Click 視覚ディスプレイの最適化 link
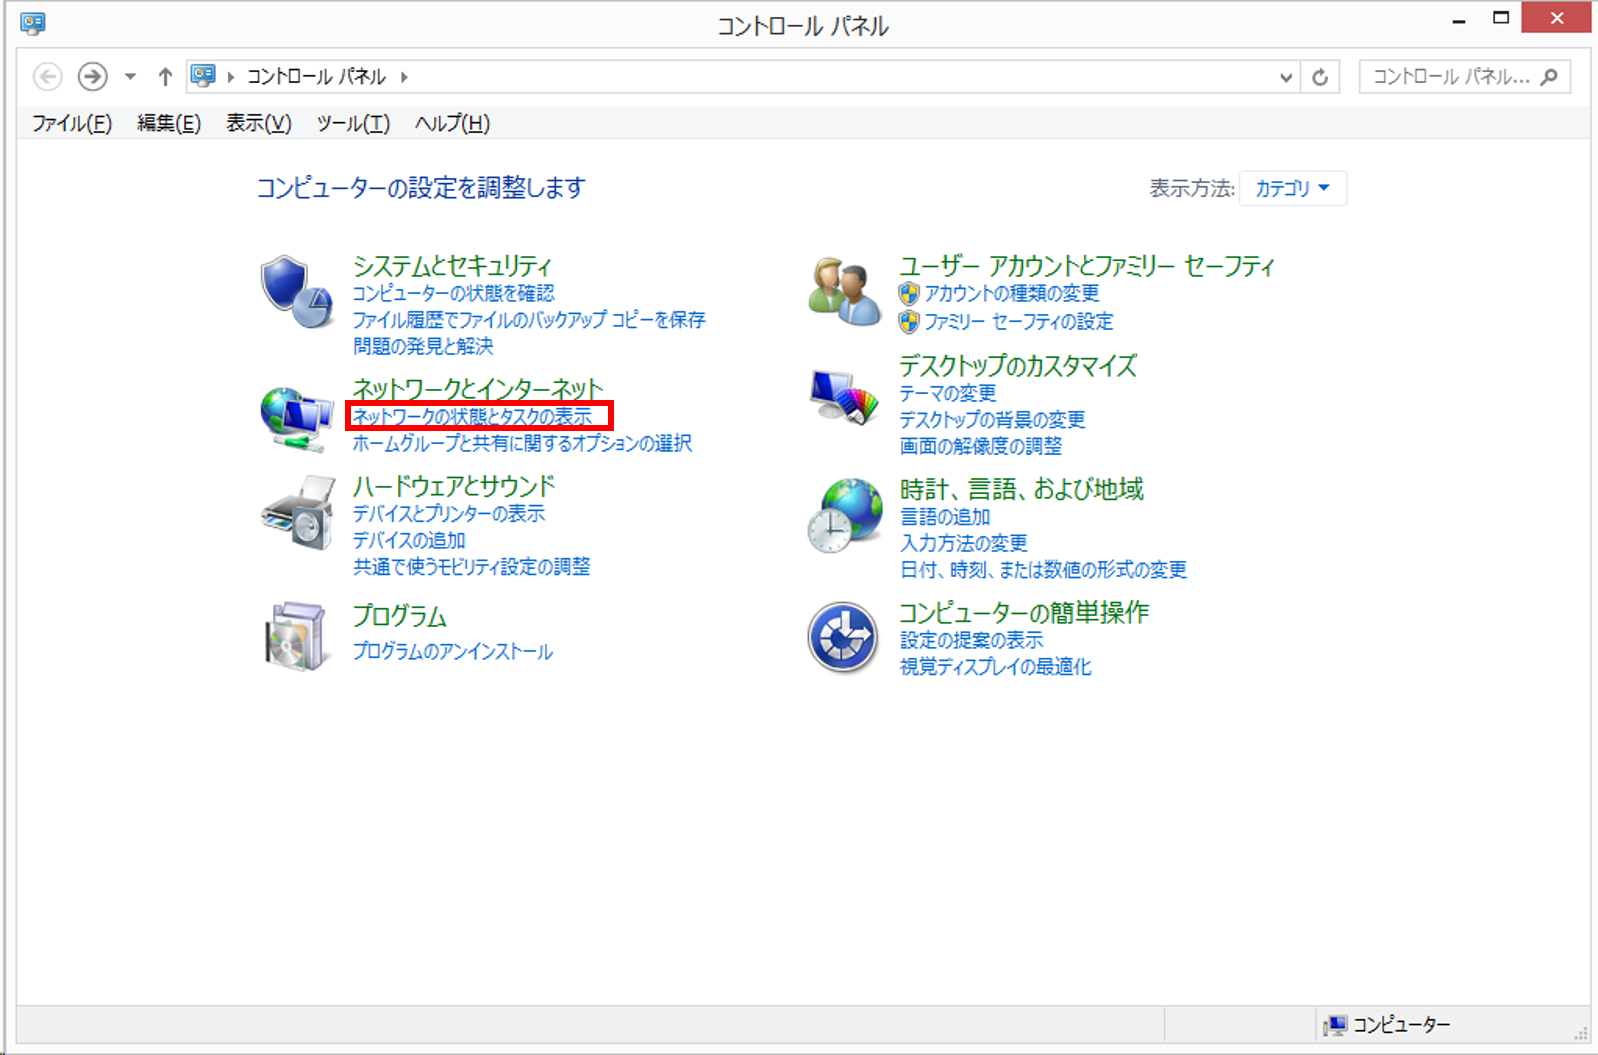This screenshot has height=1055, width=1598. [x=996, y=667]
